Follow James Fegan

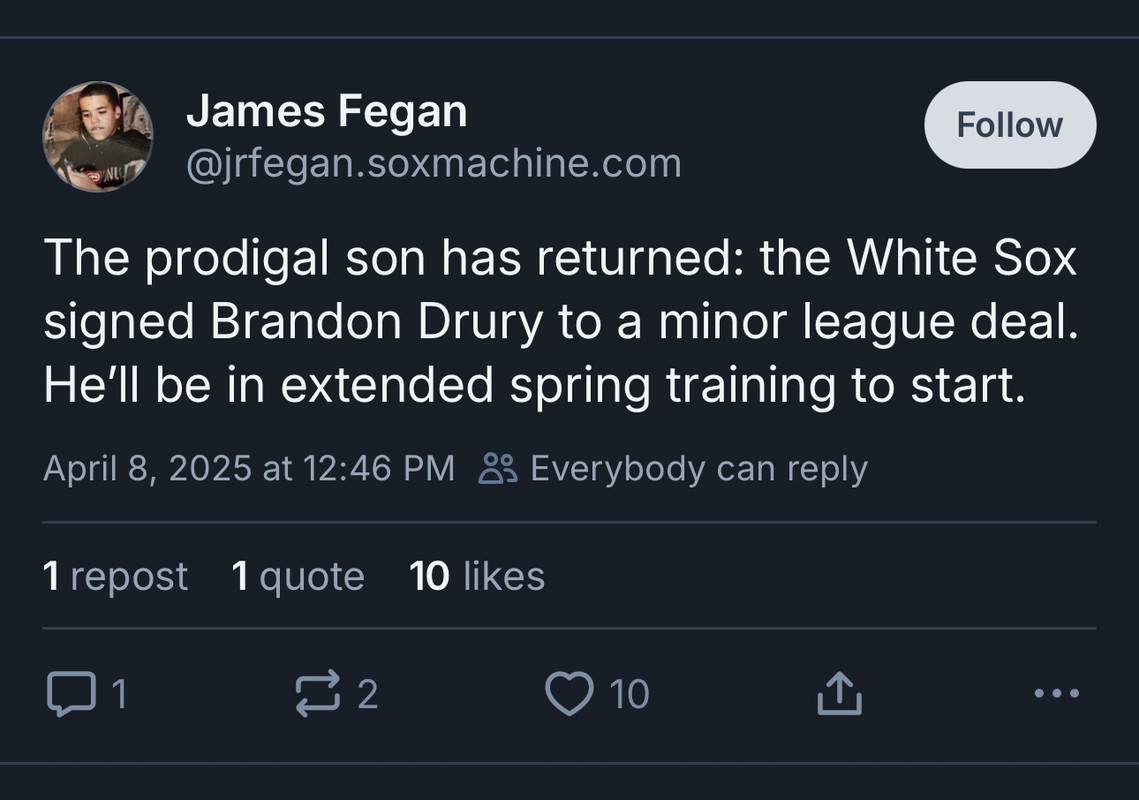coord(1009,125)
